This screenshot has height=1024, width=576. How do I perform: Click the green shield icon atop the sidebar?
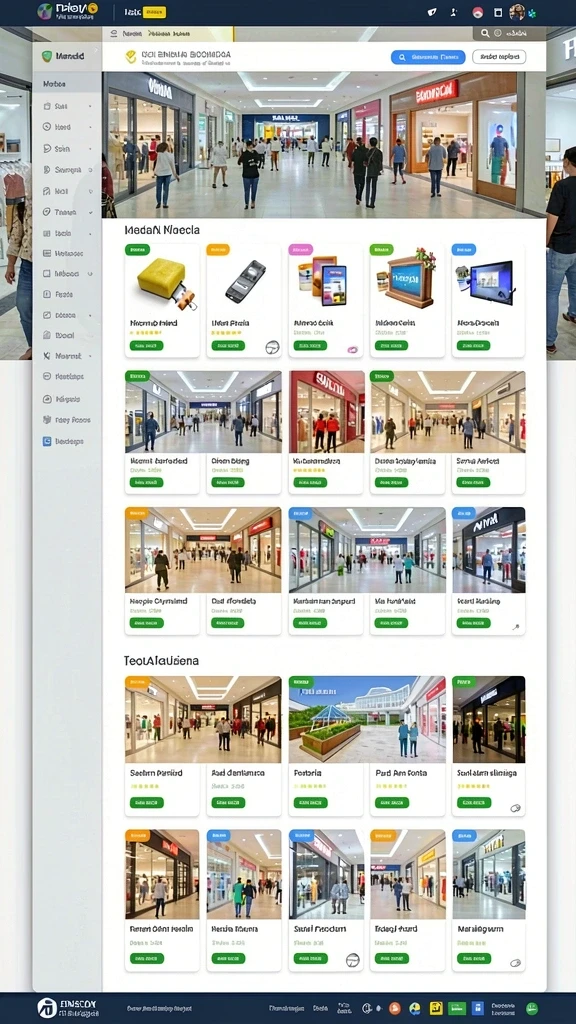46,56
